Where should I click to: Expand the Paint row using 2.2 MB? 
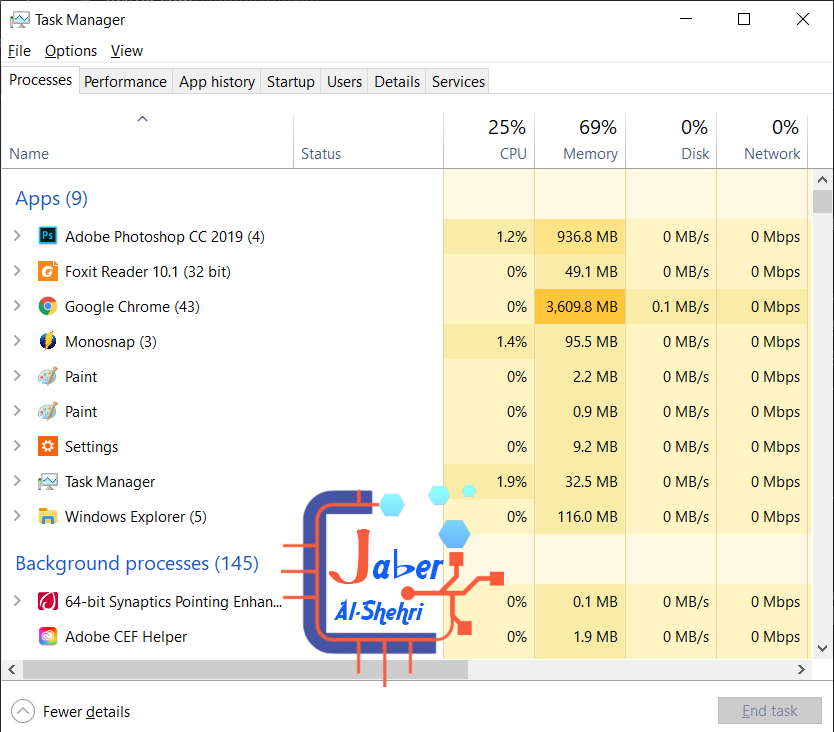pyautogui.click(x=17, y=376)
